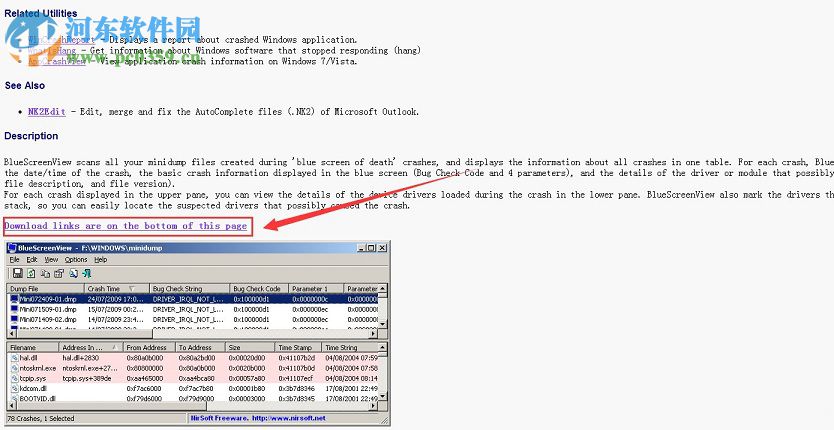Click the 0x00001b80 Size cell
Viewport: 834px width, 430px height.
(247, 388)
